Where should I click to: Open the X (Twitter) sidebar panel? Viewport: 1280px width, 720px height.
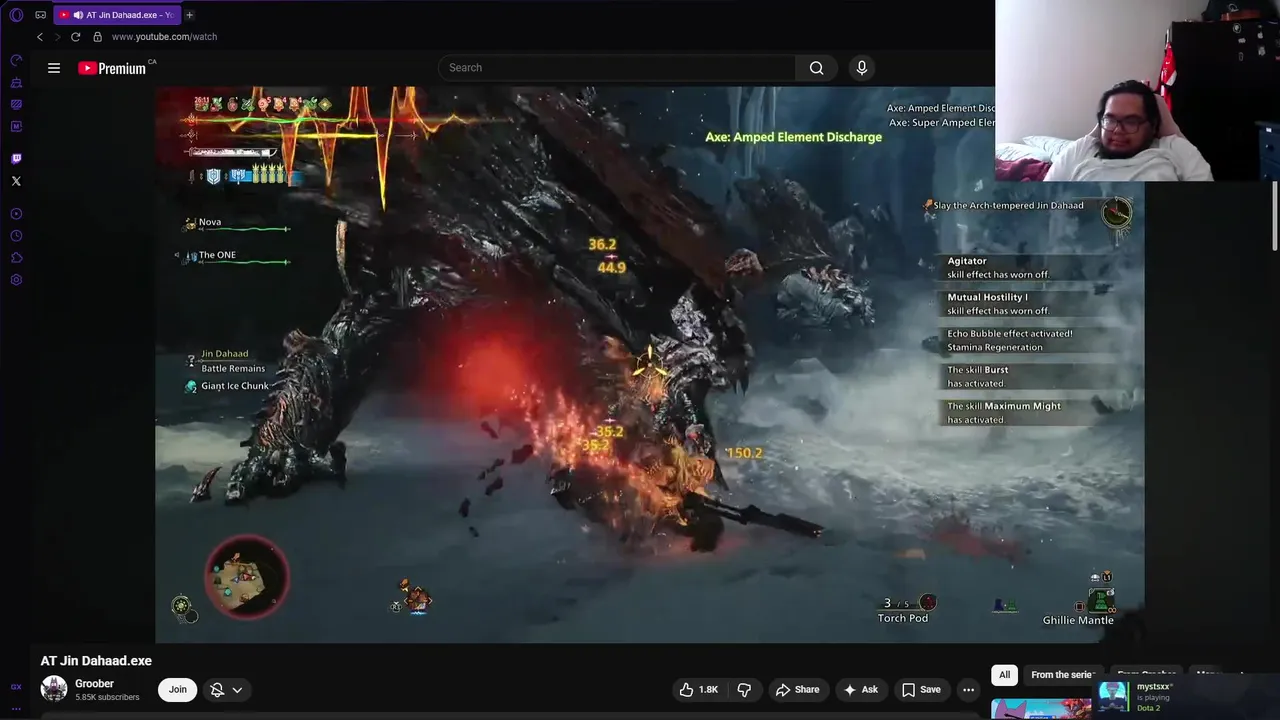[16, 181]
